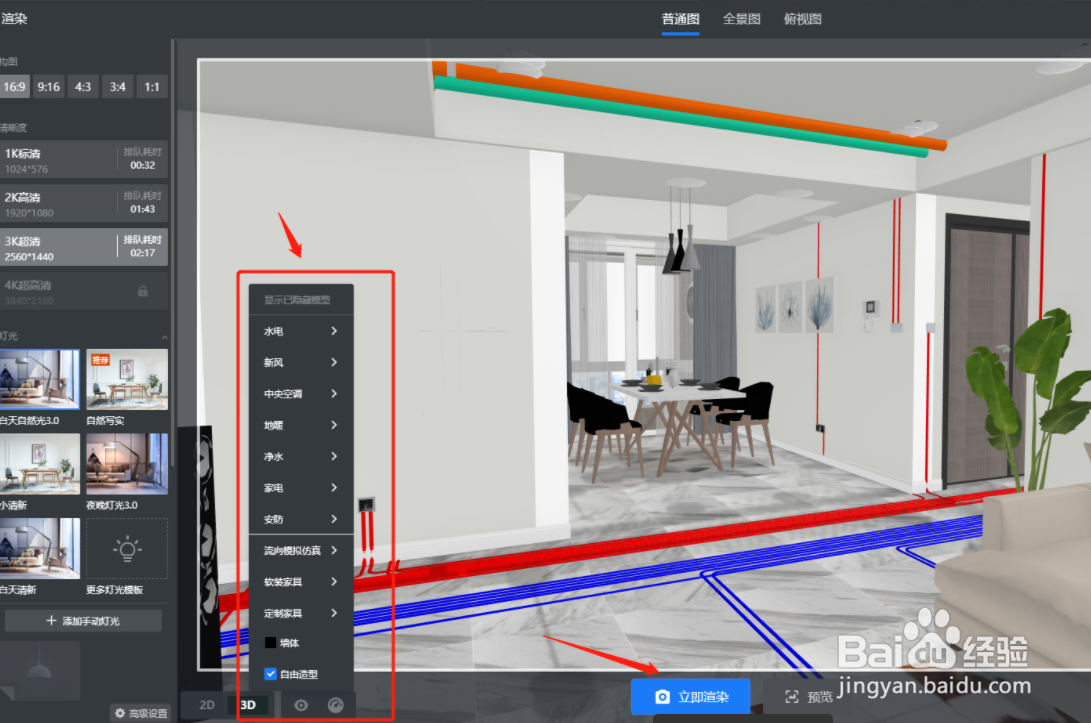
Task: Select the 4:3 aspect ratio
Action: 83,87
